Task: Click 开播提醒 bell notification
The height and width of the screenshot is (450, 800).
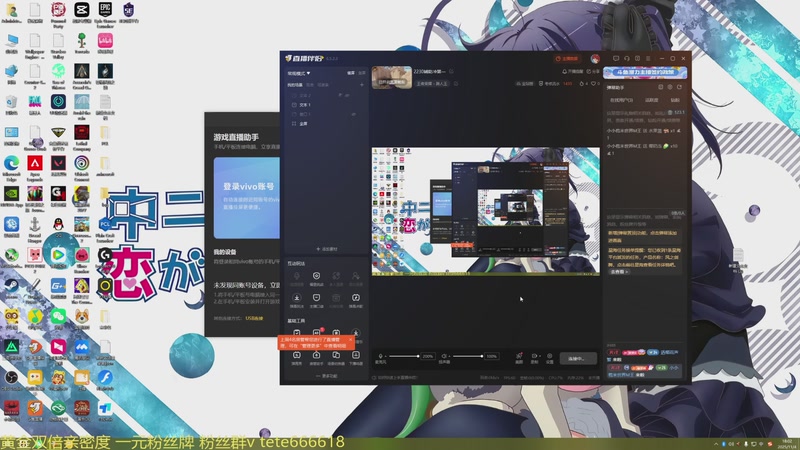Action: pyautogui.click(x=572, y=71)
